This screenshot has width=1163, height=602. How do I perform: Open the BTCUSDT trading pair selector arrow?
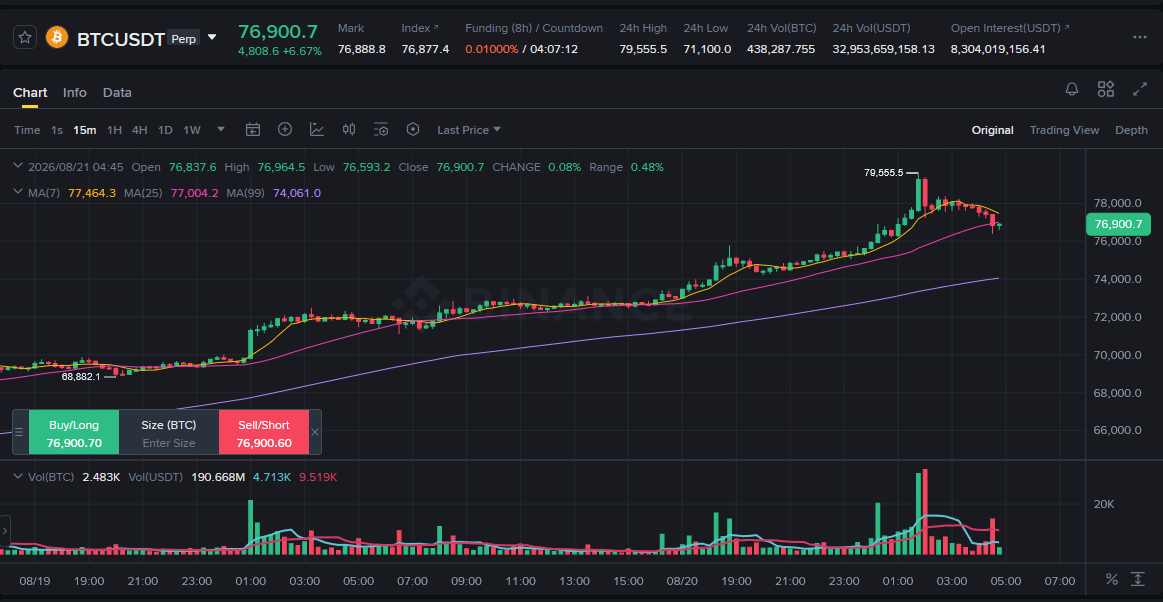212,37
